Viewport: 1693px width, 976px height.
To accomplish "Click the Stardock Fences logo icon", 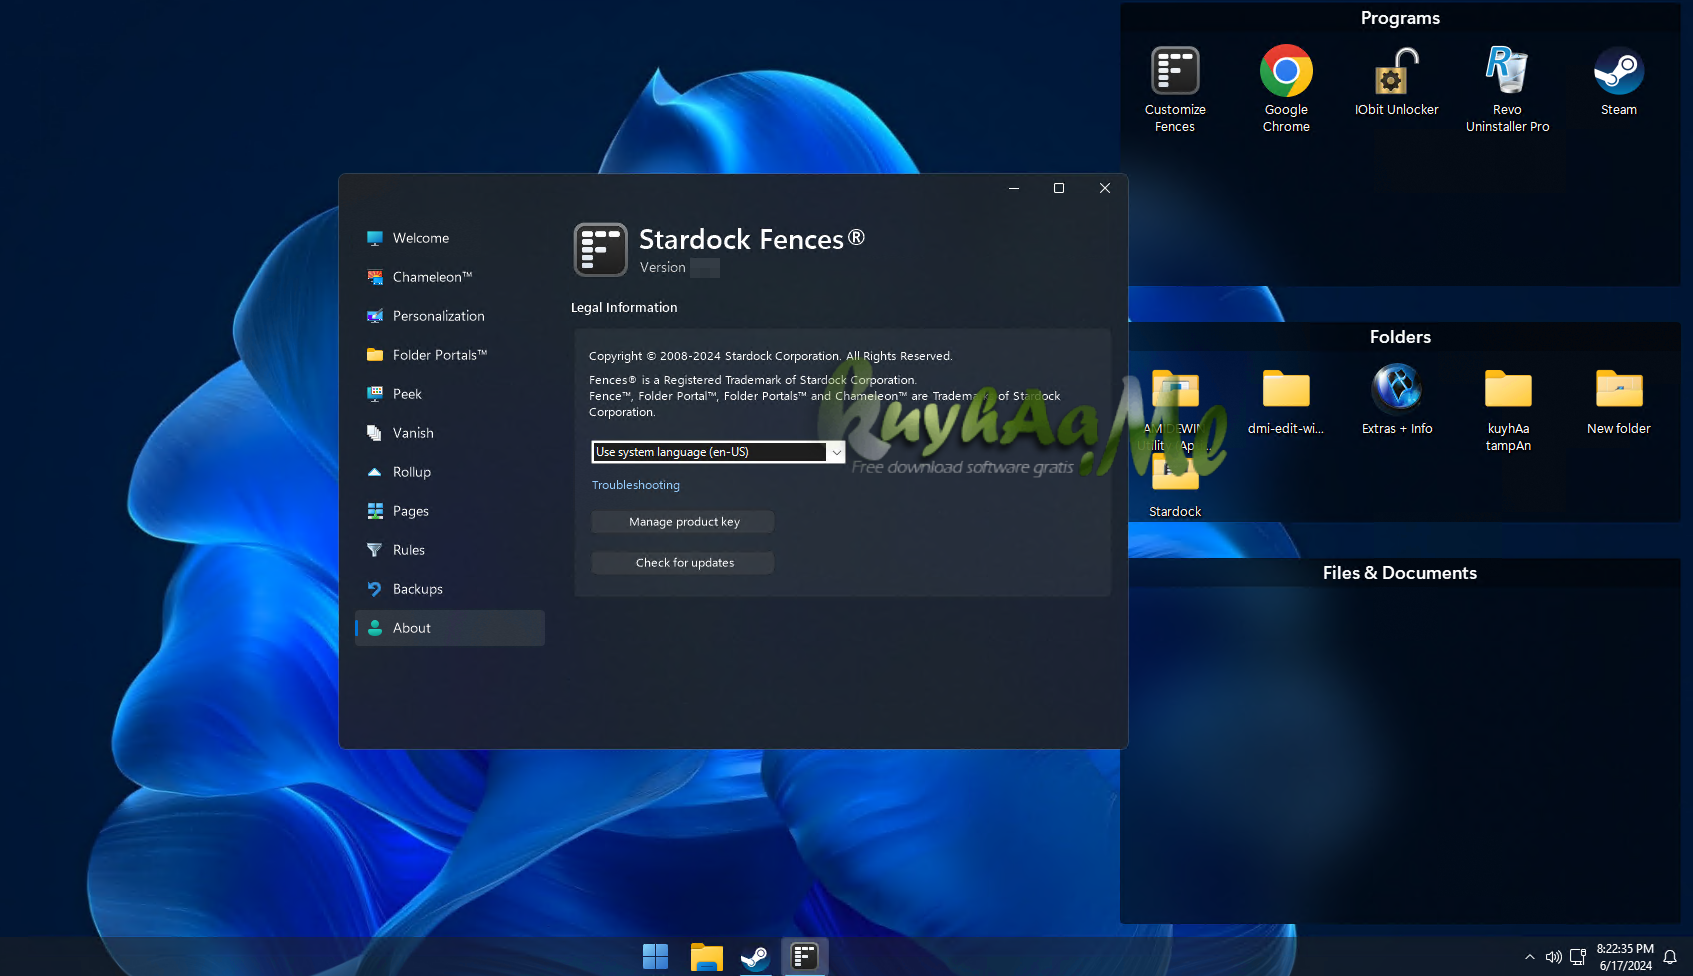I will (x=600, y=249).
